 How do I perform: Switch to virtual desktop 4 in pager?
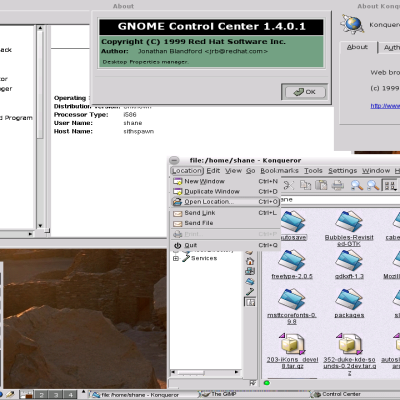pos(70,395)
